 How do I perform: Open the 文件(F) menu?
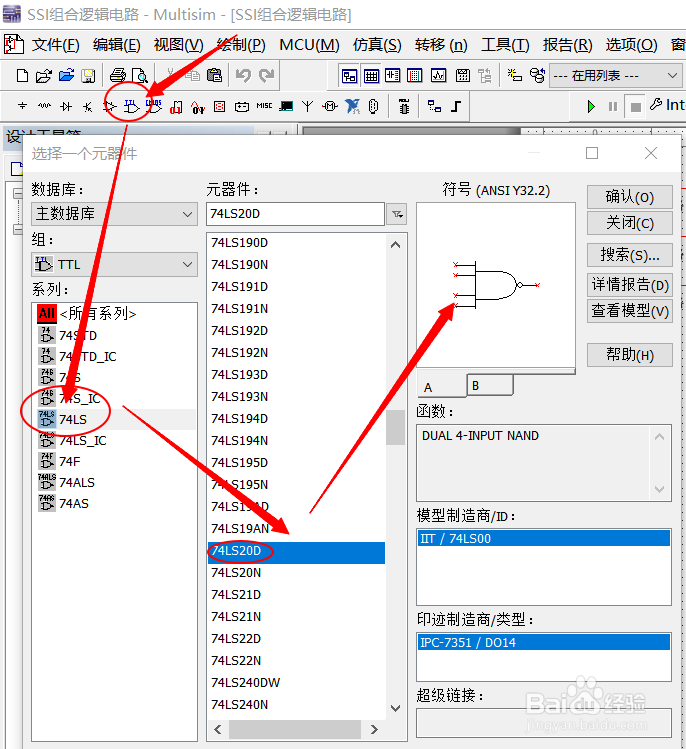click(x=55, y=45)
